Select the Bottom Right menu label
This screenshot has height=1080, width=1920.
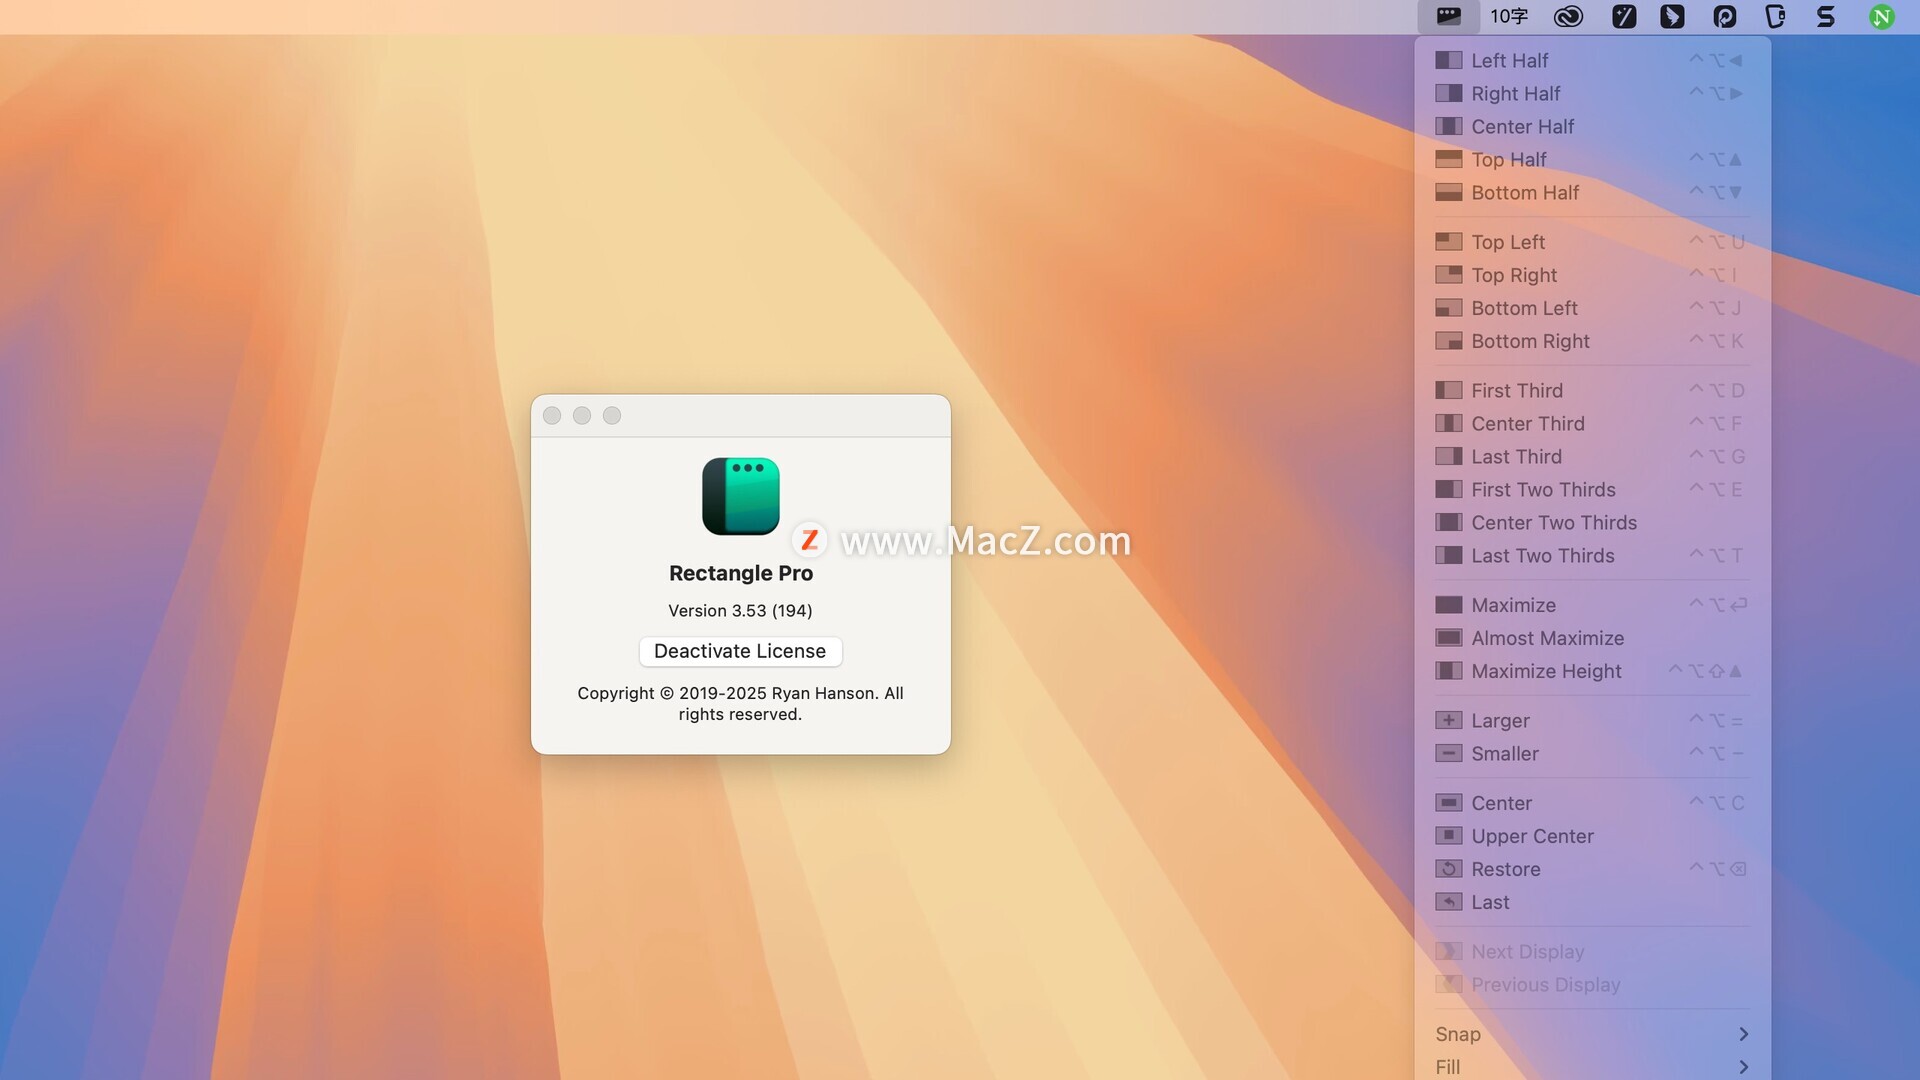(1530, 341)
